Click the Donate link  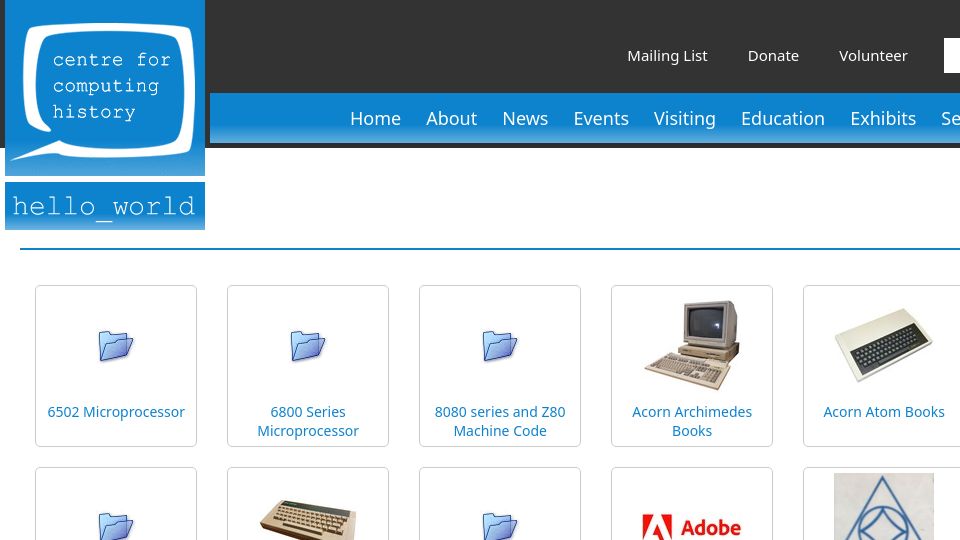point(773,56)
